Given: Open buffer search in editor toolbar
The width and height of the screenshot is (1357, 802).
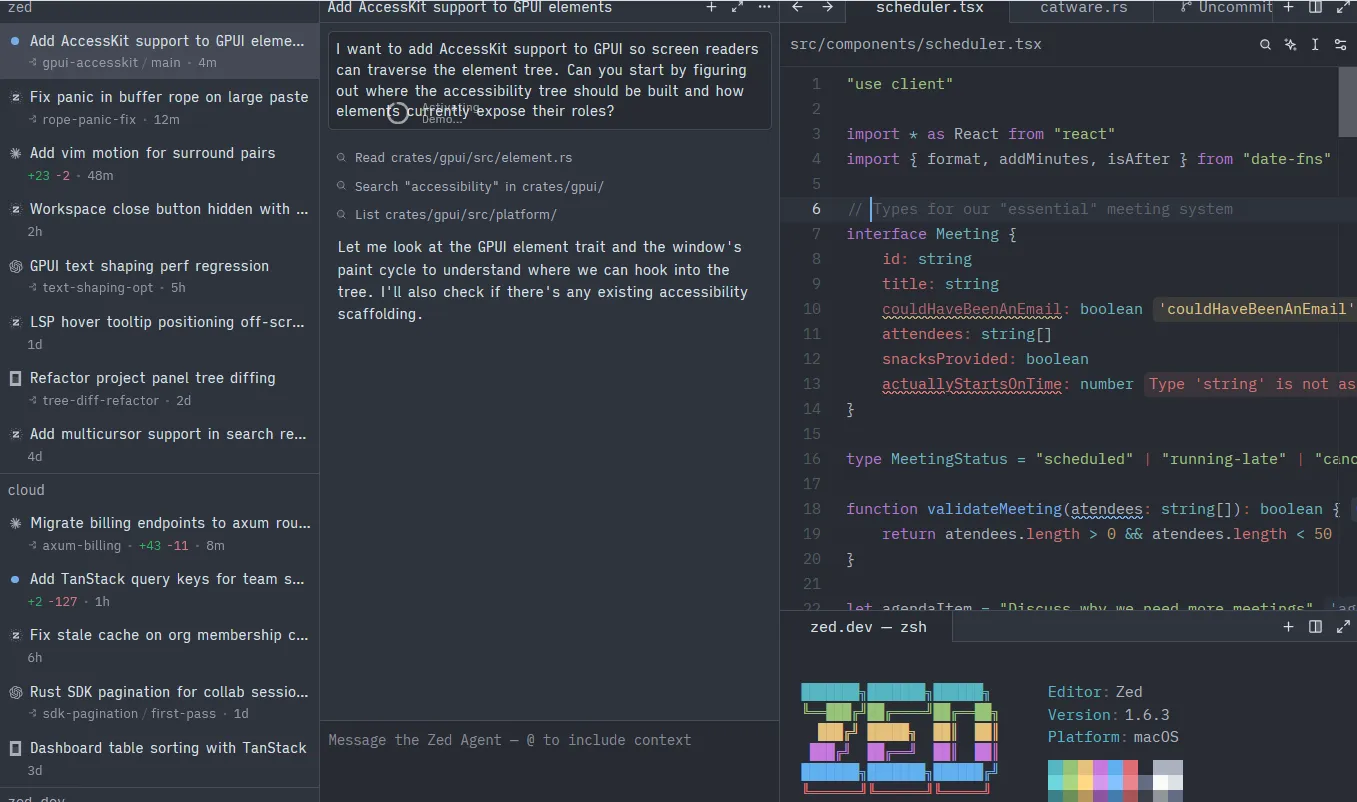Looking at the screenshot, I should pyautogui.click(x=1265, y=45).
